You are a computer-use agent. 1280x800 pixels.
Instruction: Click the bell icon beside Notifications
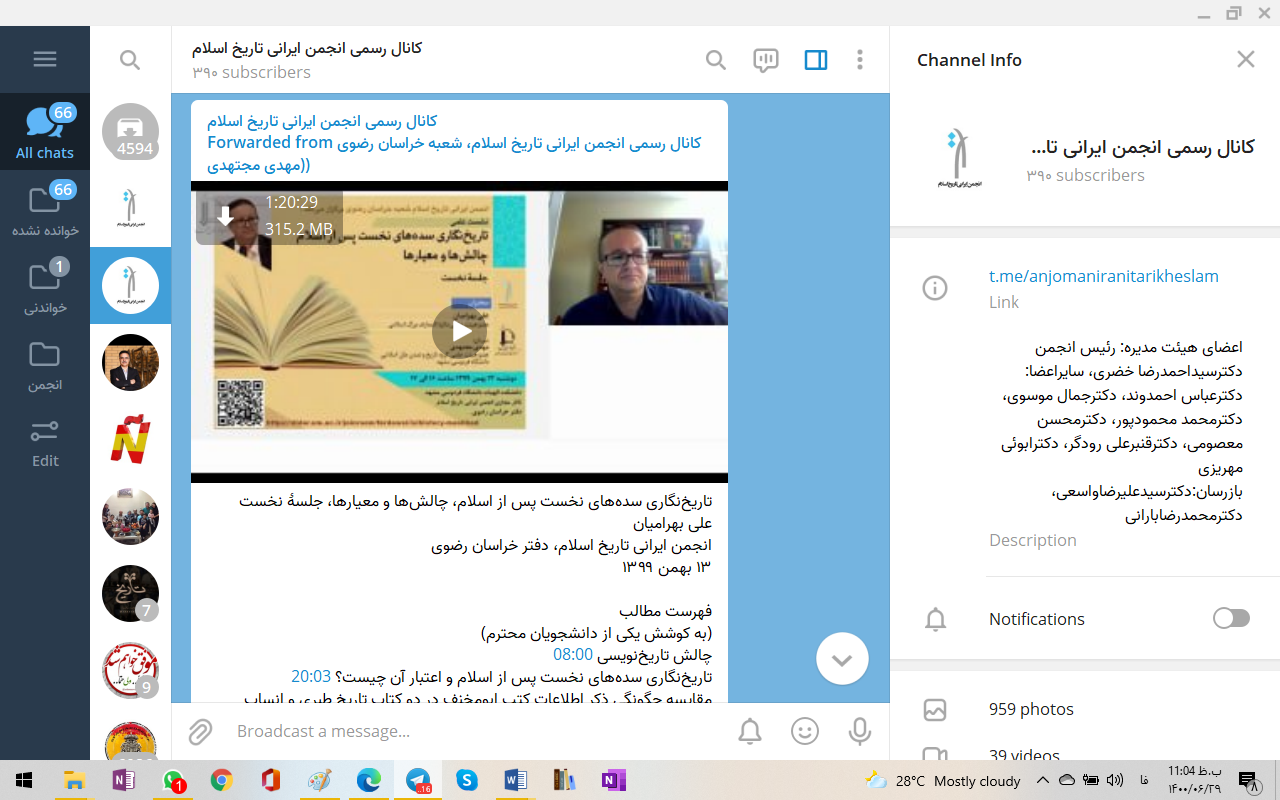935,619
